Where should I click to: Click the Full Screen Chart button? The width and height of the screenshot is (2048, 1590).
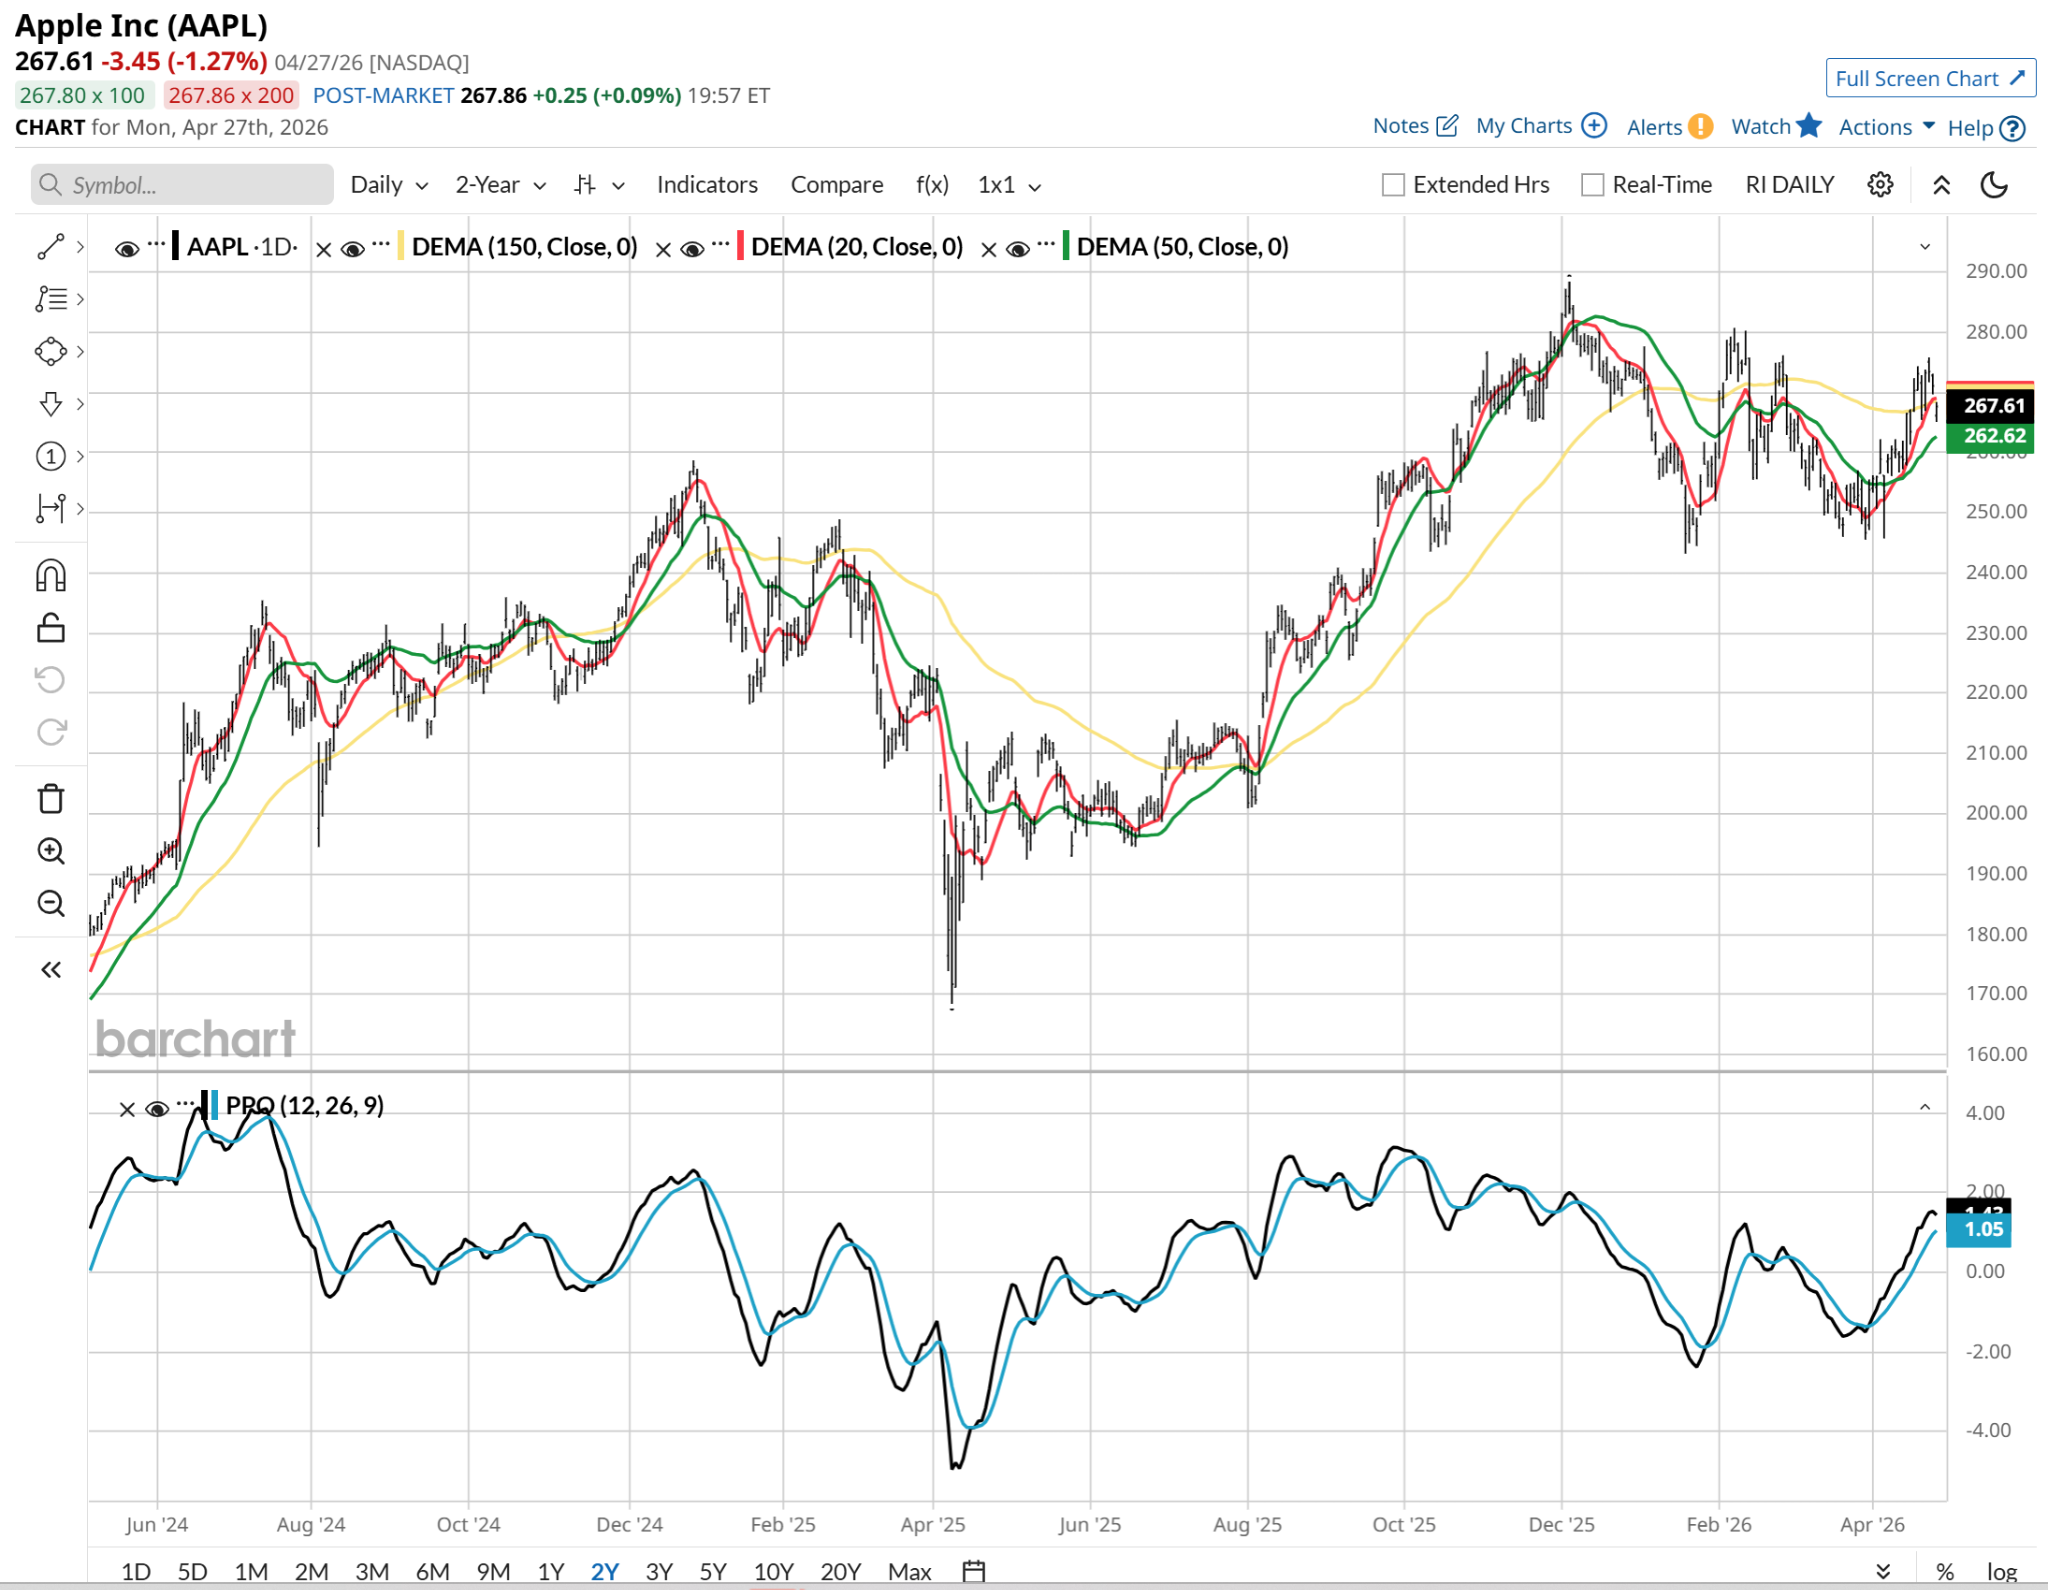click(1929, 78)
